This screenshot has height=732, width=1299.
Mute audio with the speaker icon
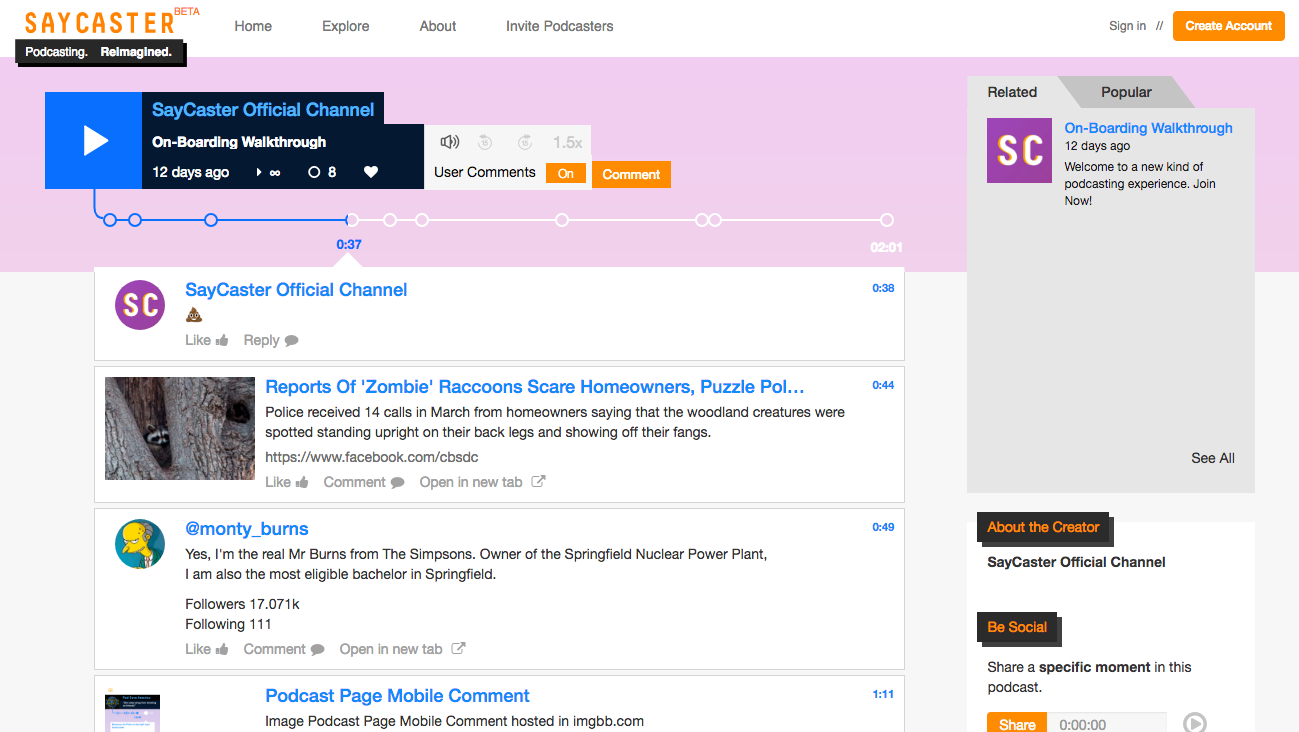[x=450, y=142]
